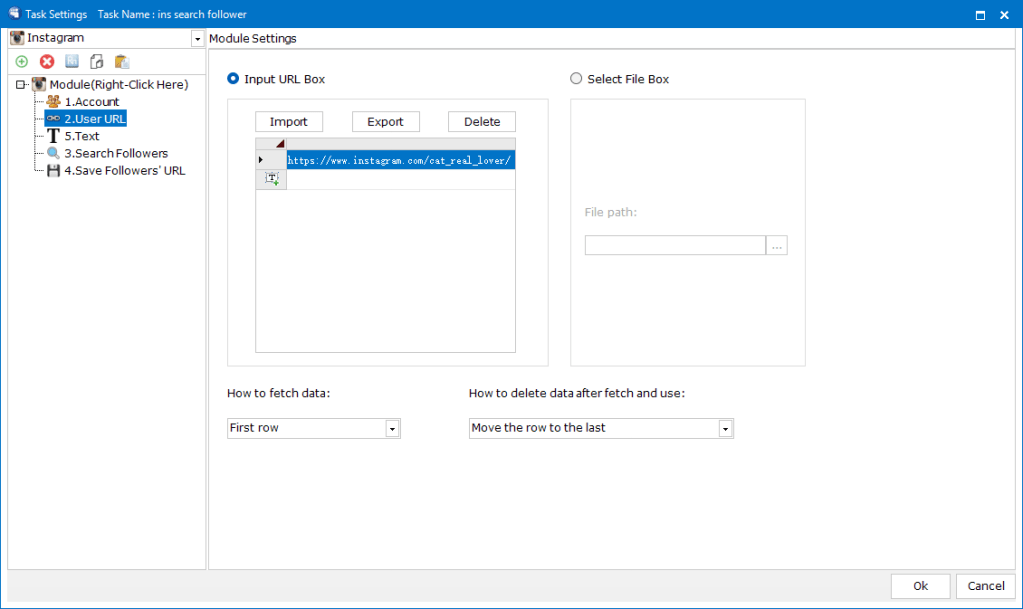Select the 3.Search Followers module
The height and width of the screenshot is (609, 1023).
pos(115,153)
